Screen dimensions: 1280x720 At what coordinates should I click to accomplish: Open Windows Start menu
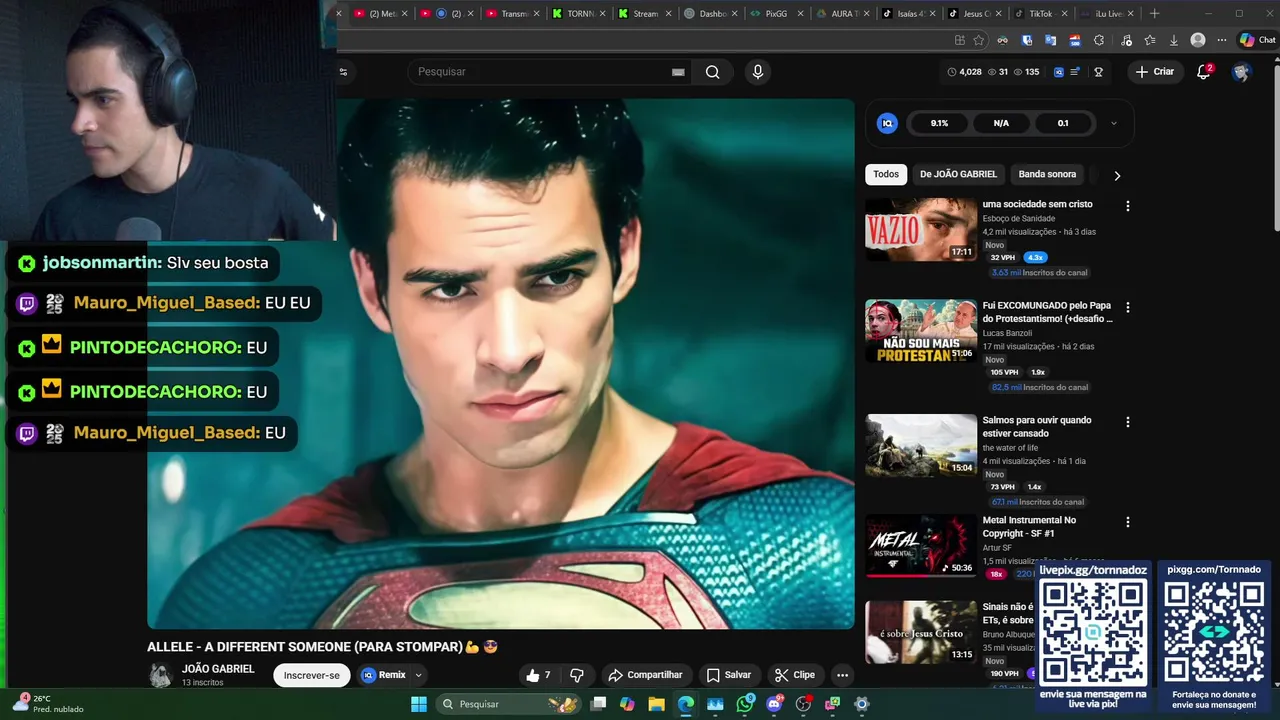click(x=419, y=704)
